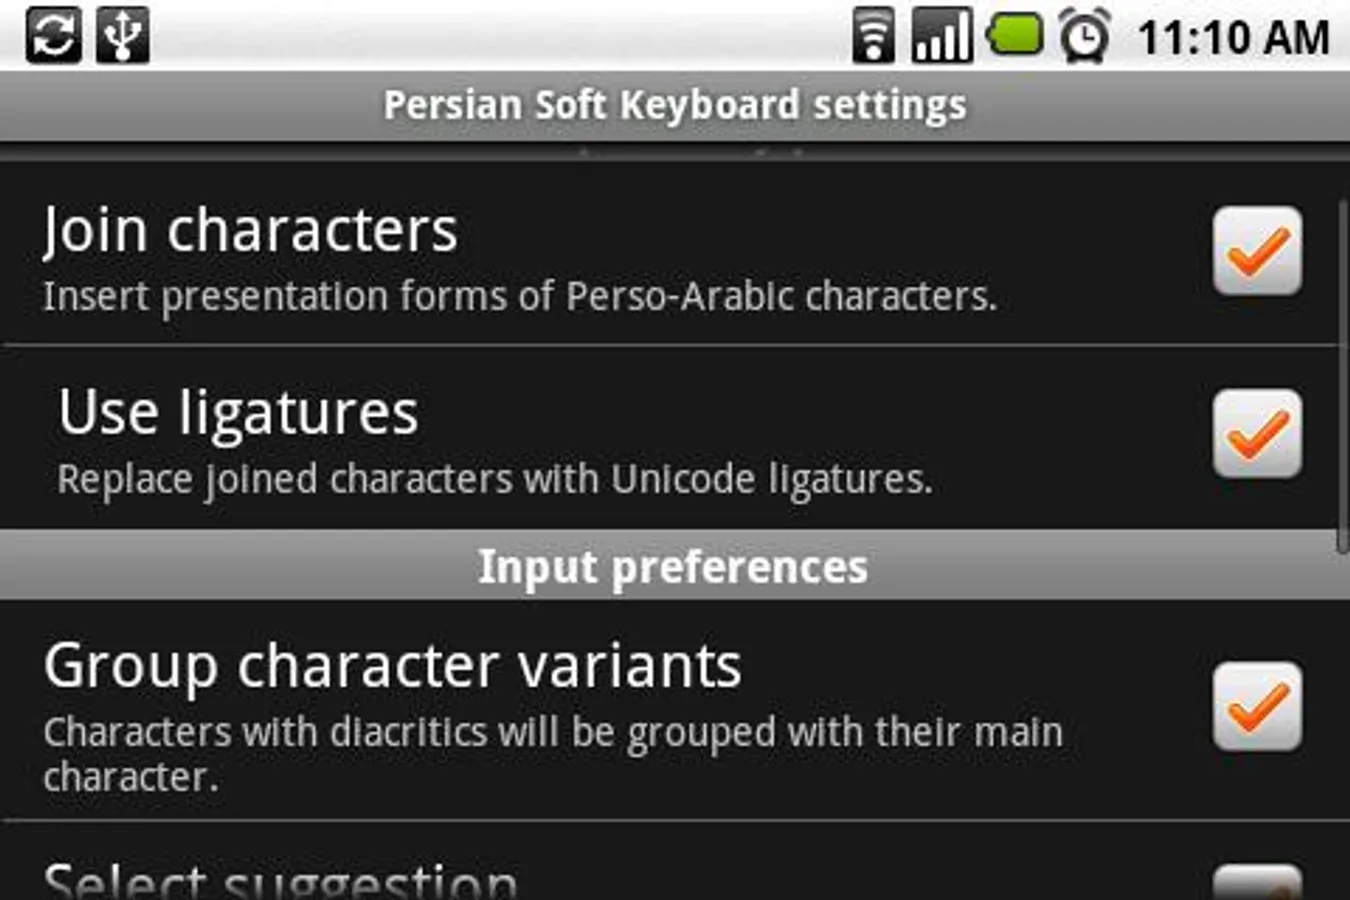Tap the Perso-Arabic presentation forms description
The height and width of the screenshot is (900, 1350).
click(520, 296)
